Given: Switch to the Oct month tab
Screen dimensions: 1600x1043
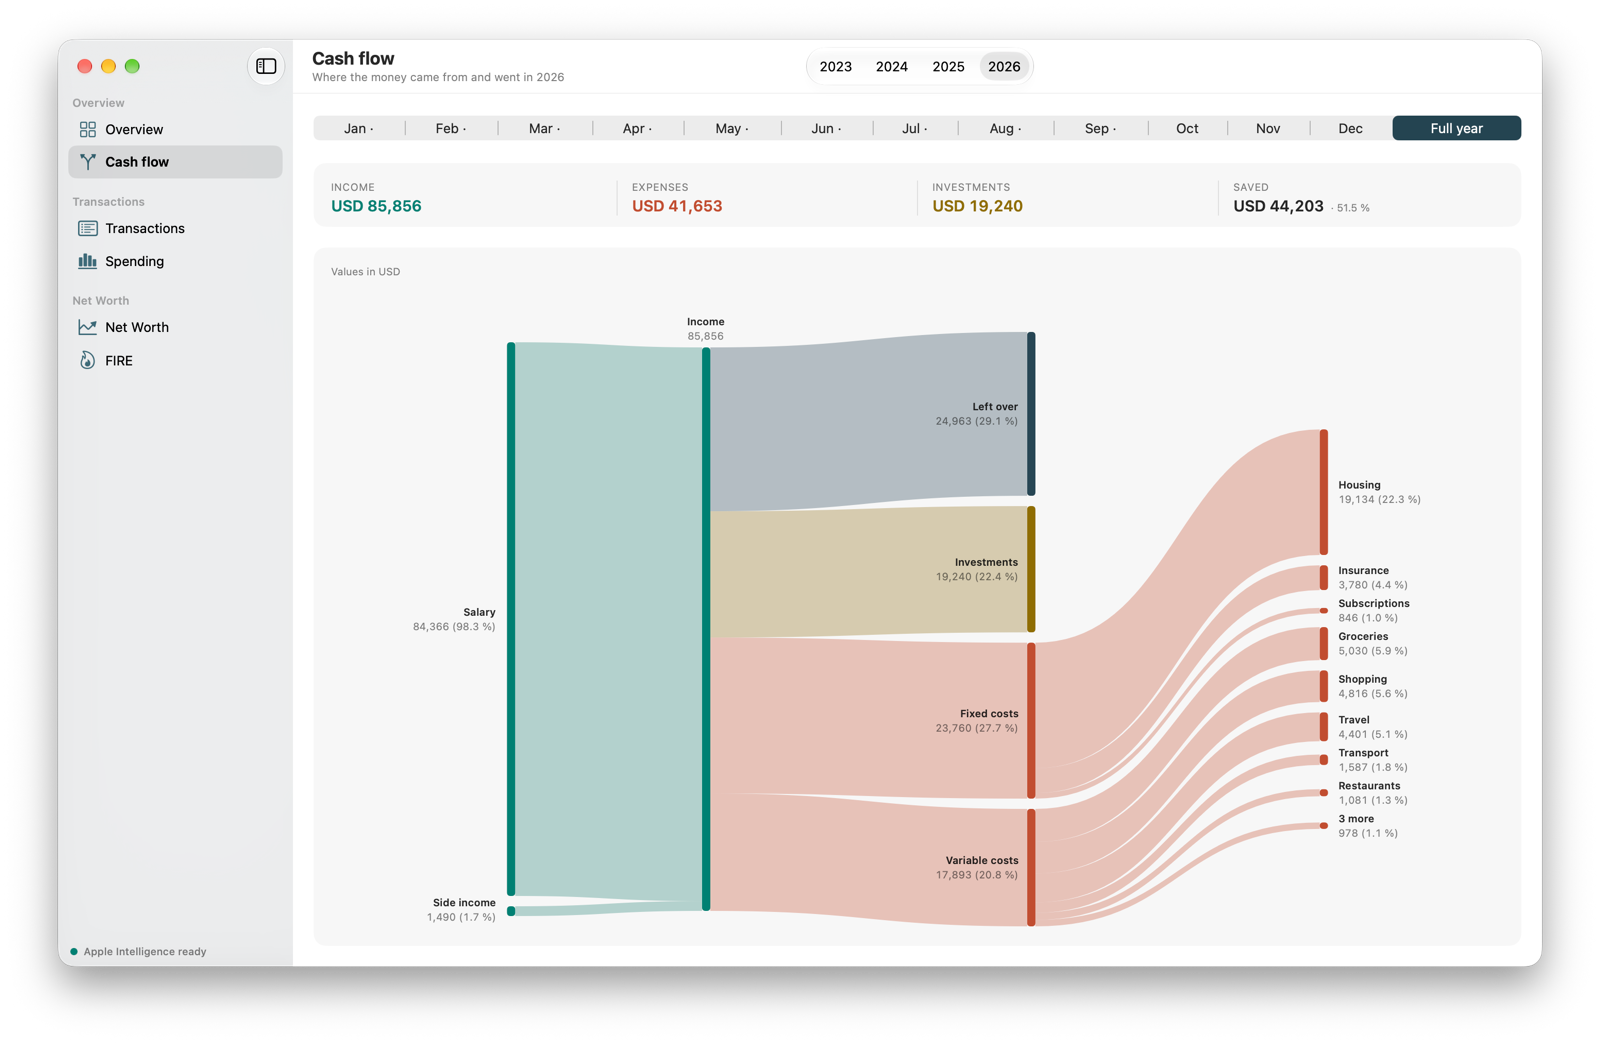Looking at the screenshot, I should 1187,128.
